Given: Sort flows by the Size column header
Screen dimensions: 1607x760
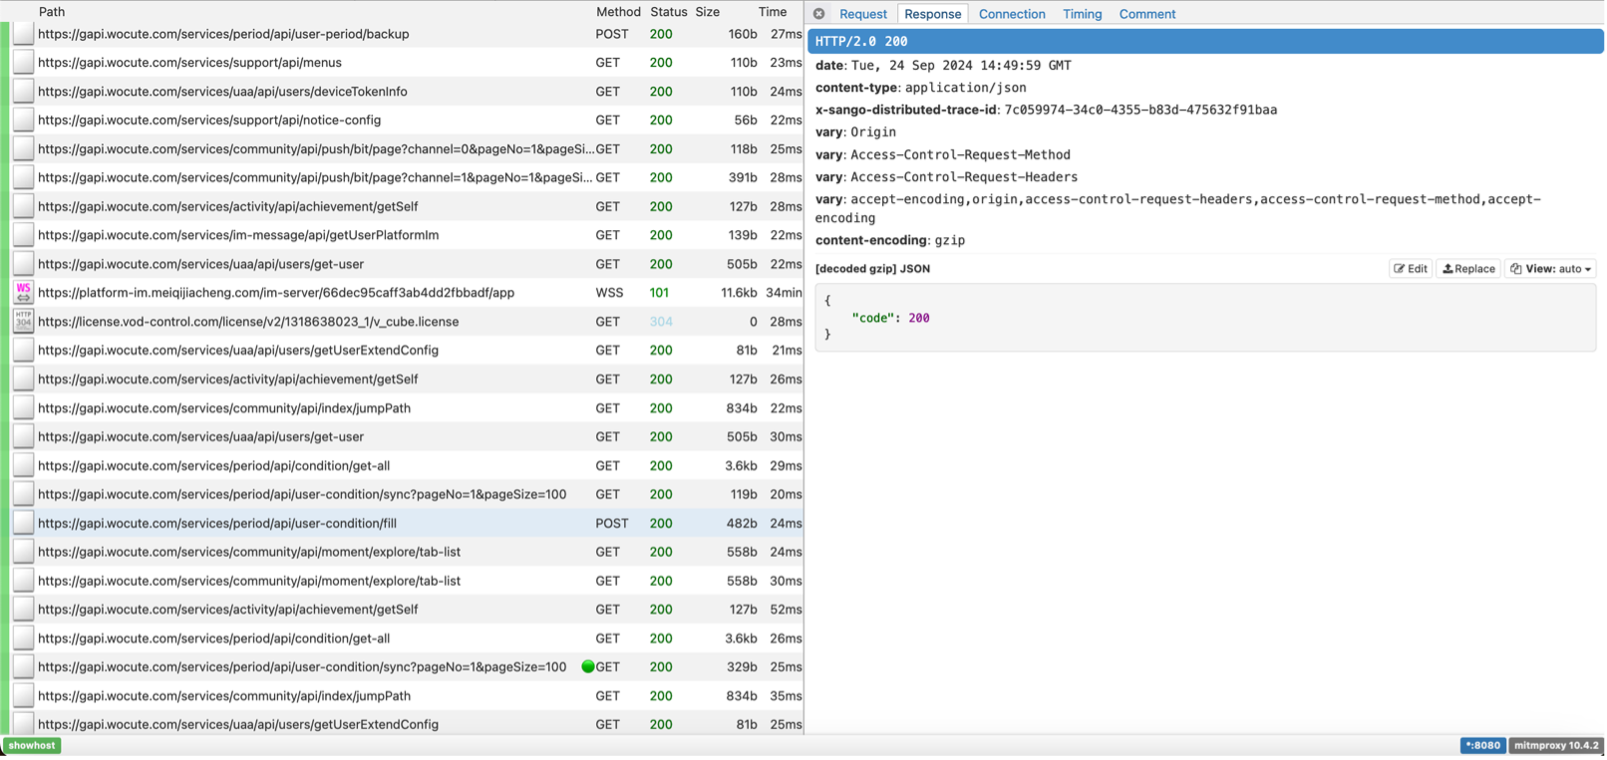Looking at the screenshot, I should 707,12.
